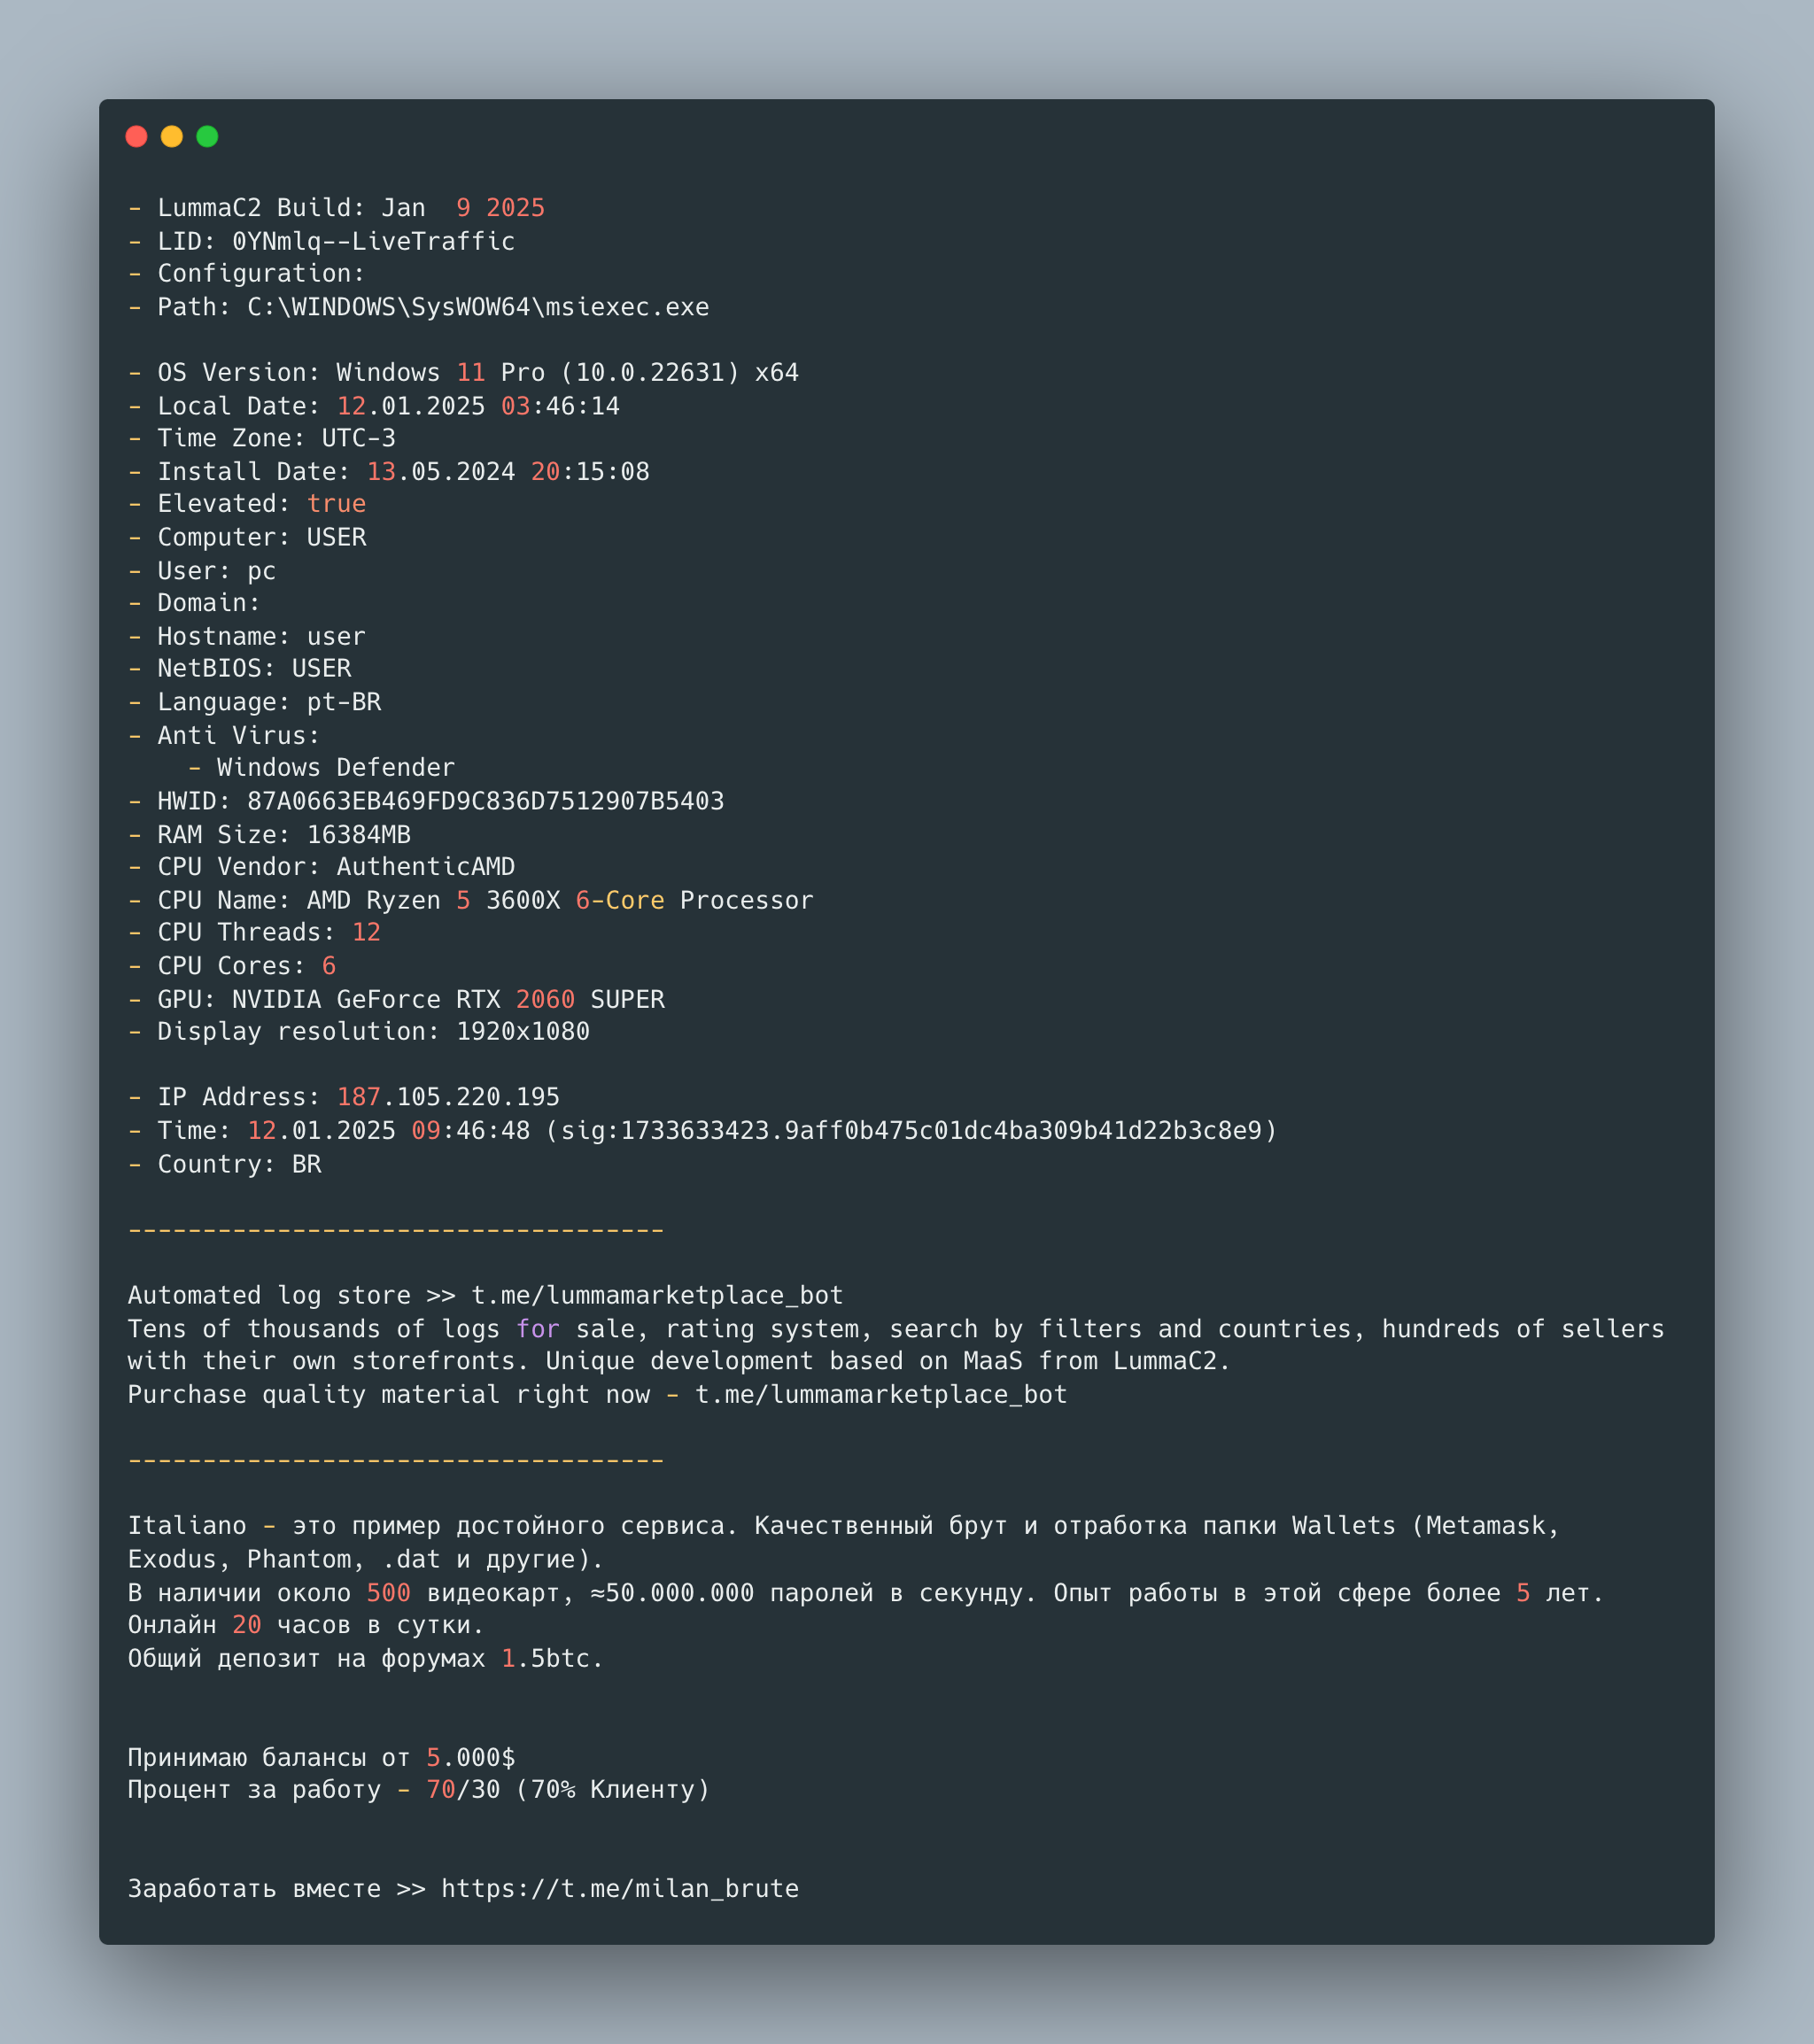Image resolution: width=1814 pixels, height=2044 pixels.
Task: Click the first dashed separator line
Action: coord(395,1230)
